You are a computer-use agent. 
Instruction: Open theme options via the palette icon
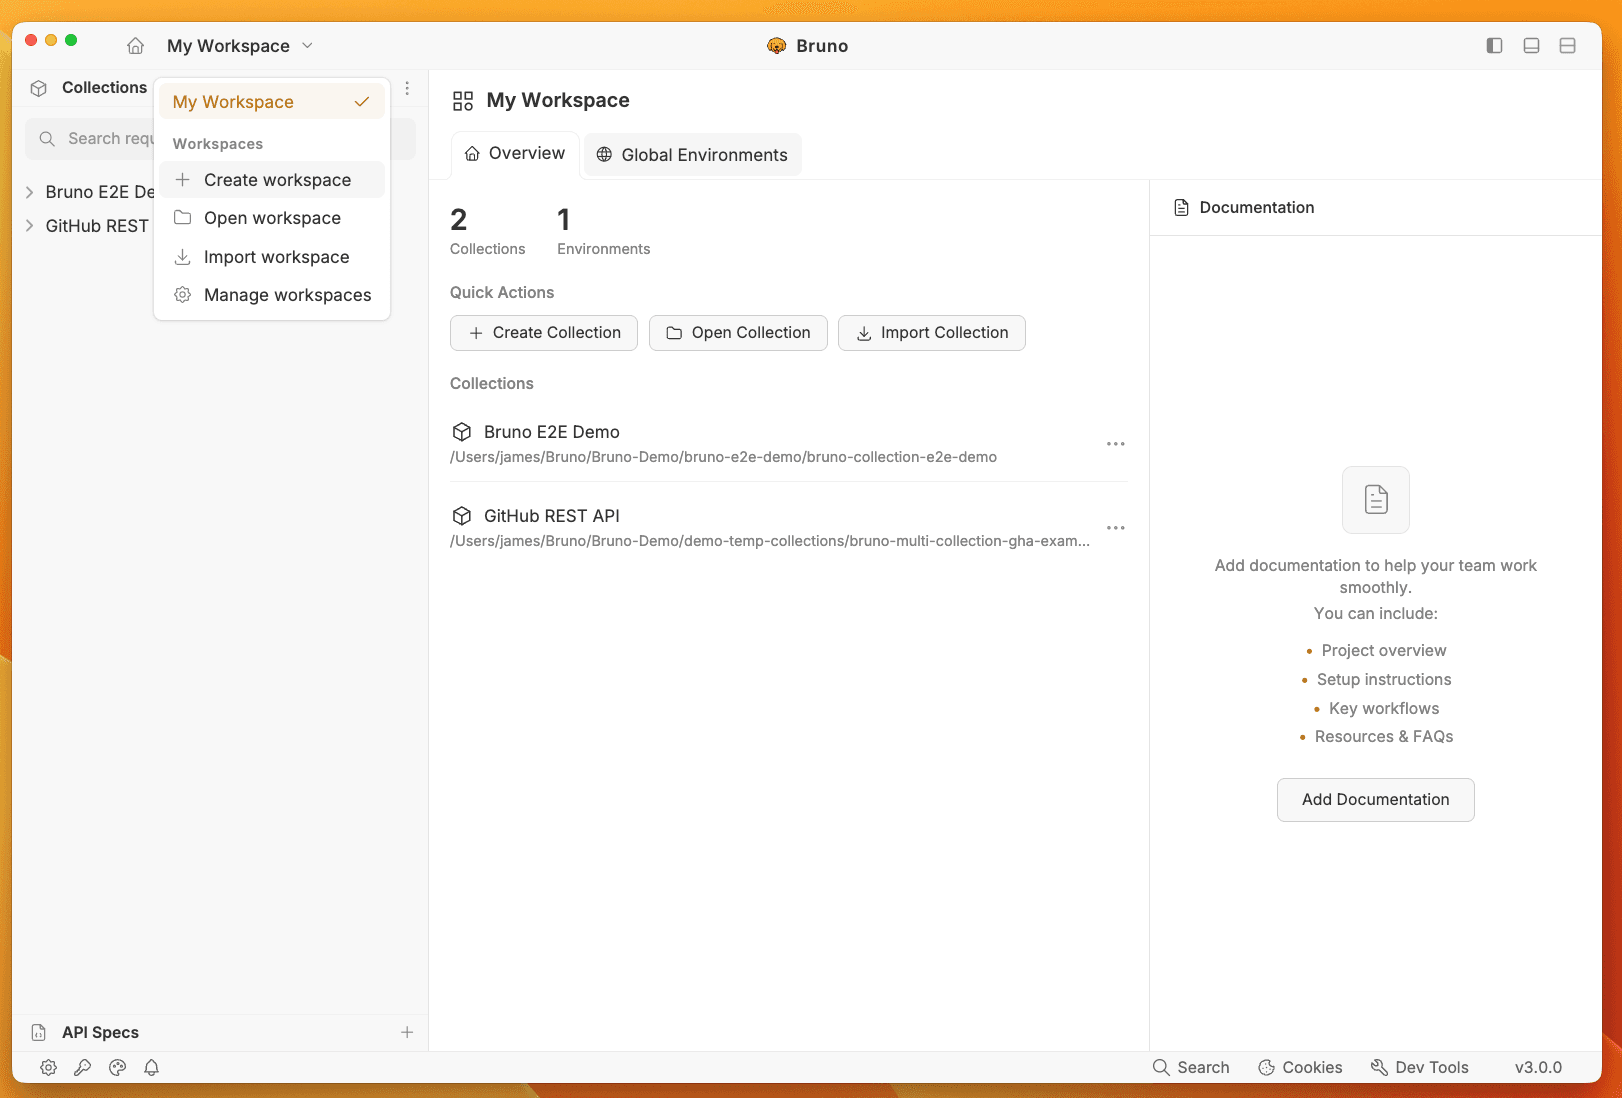point(117,1067)
